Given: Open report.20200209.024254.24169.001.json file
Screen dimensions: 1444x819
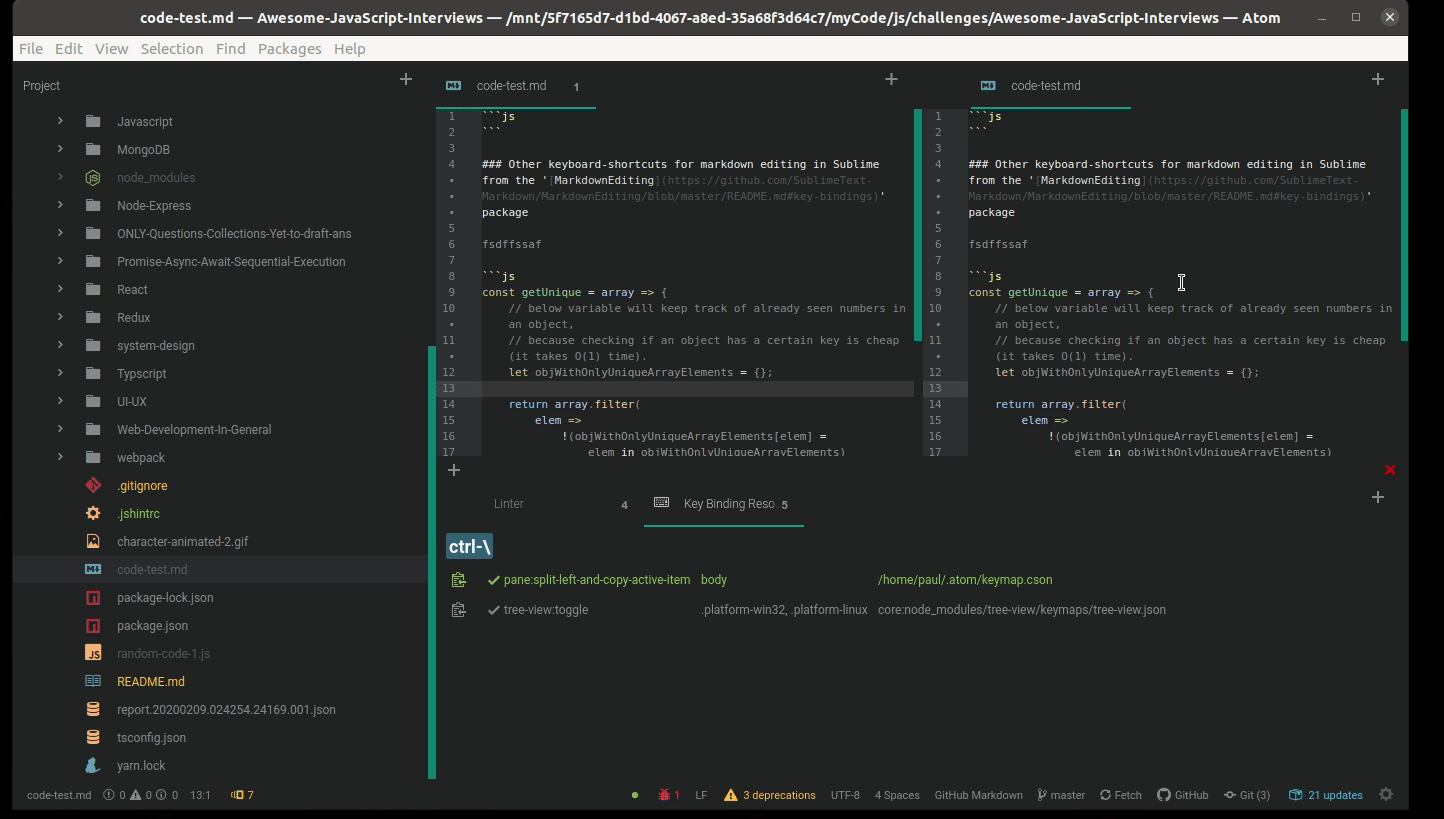Looking at the screenshot, I should pyautogui.click(x=226, y=709).
